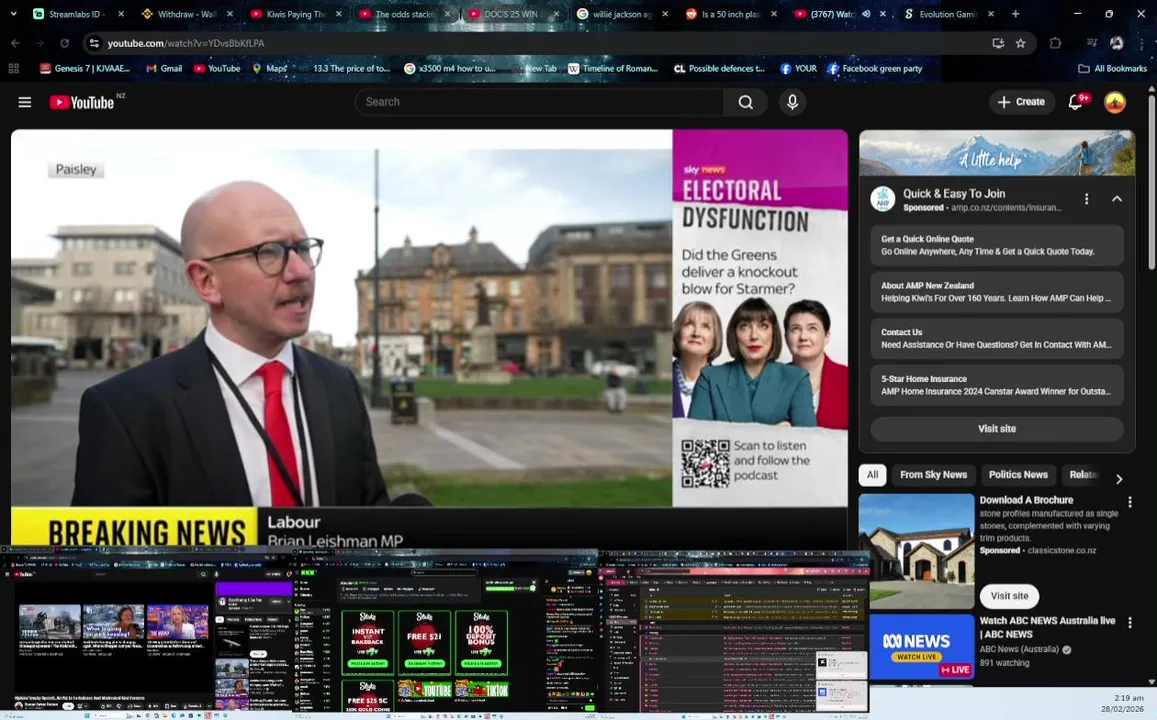Viewport: 1157px width, 720px height.
Task: Open Chrome three-dot browser menu
Action: (x=1141, y=44)
